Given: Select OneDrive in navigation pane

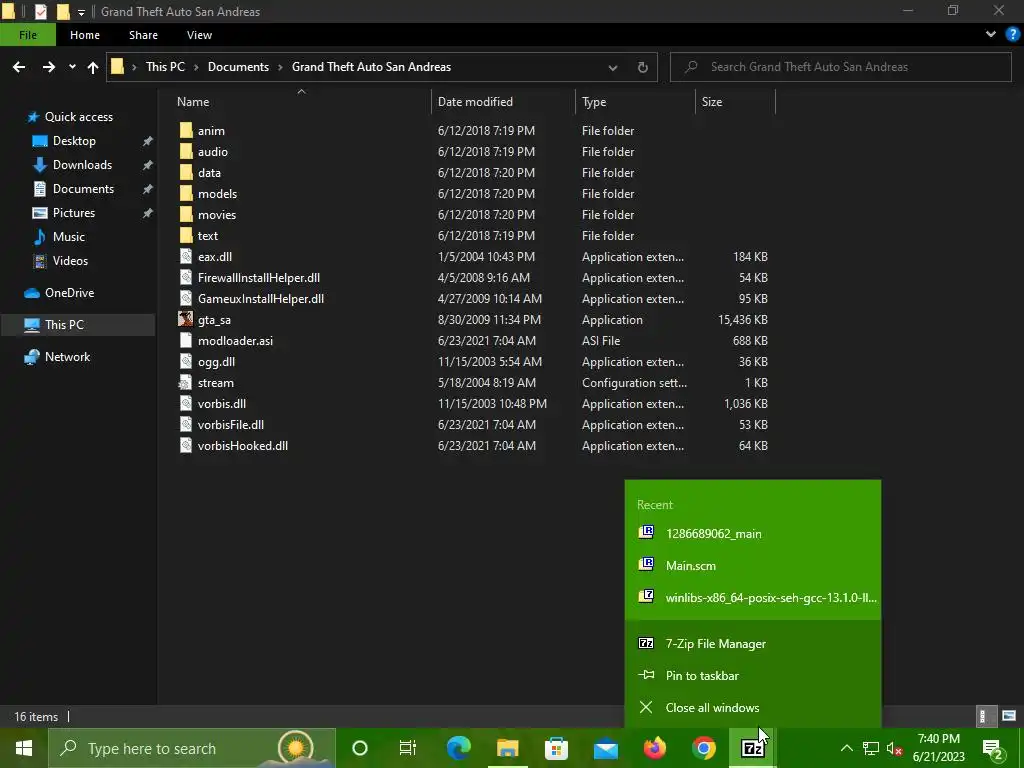Looking at the screenshot, I should point(69,293).
